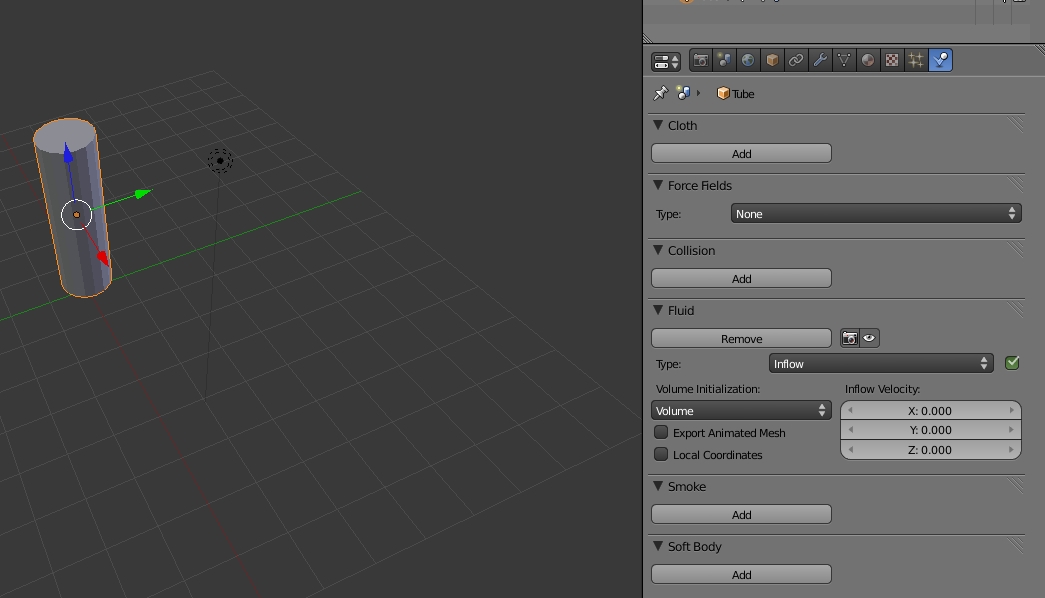Add Soft Body physics
Image resolution: width=1045 pixels, height=598 pixels.
coord(741,575)
